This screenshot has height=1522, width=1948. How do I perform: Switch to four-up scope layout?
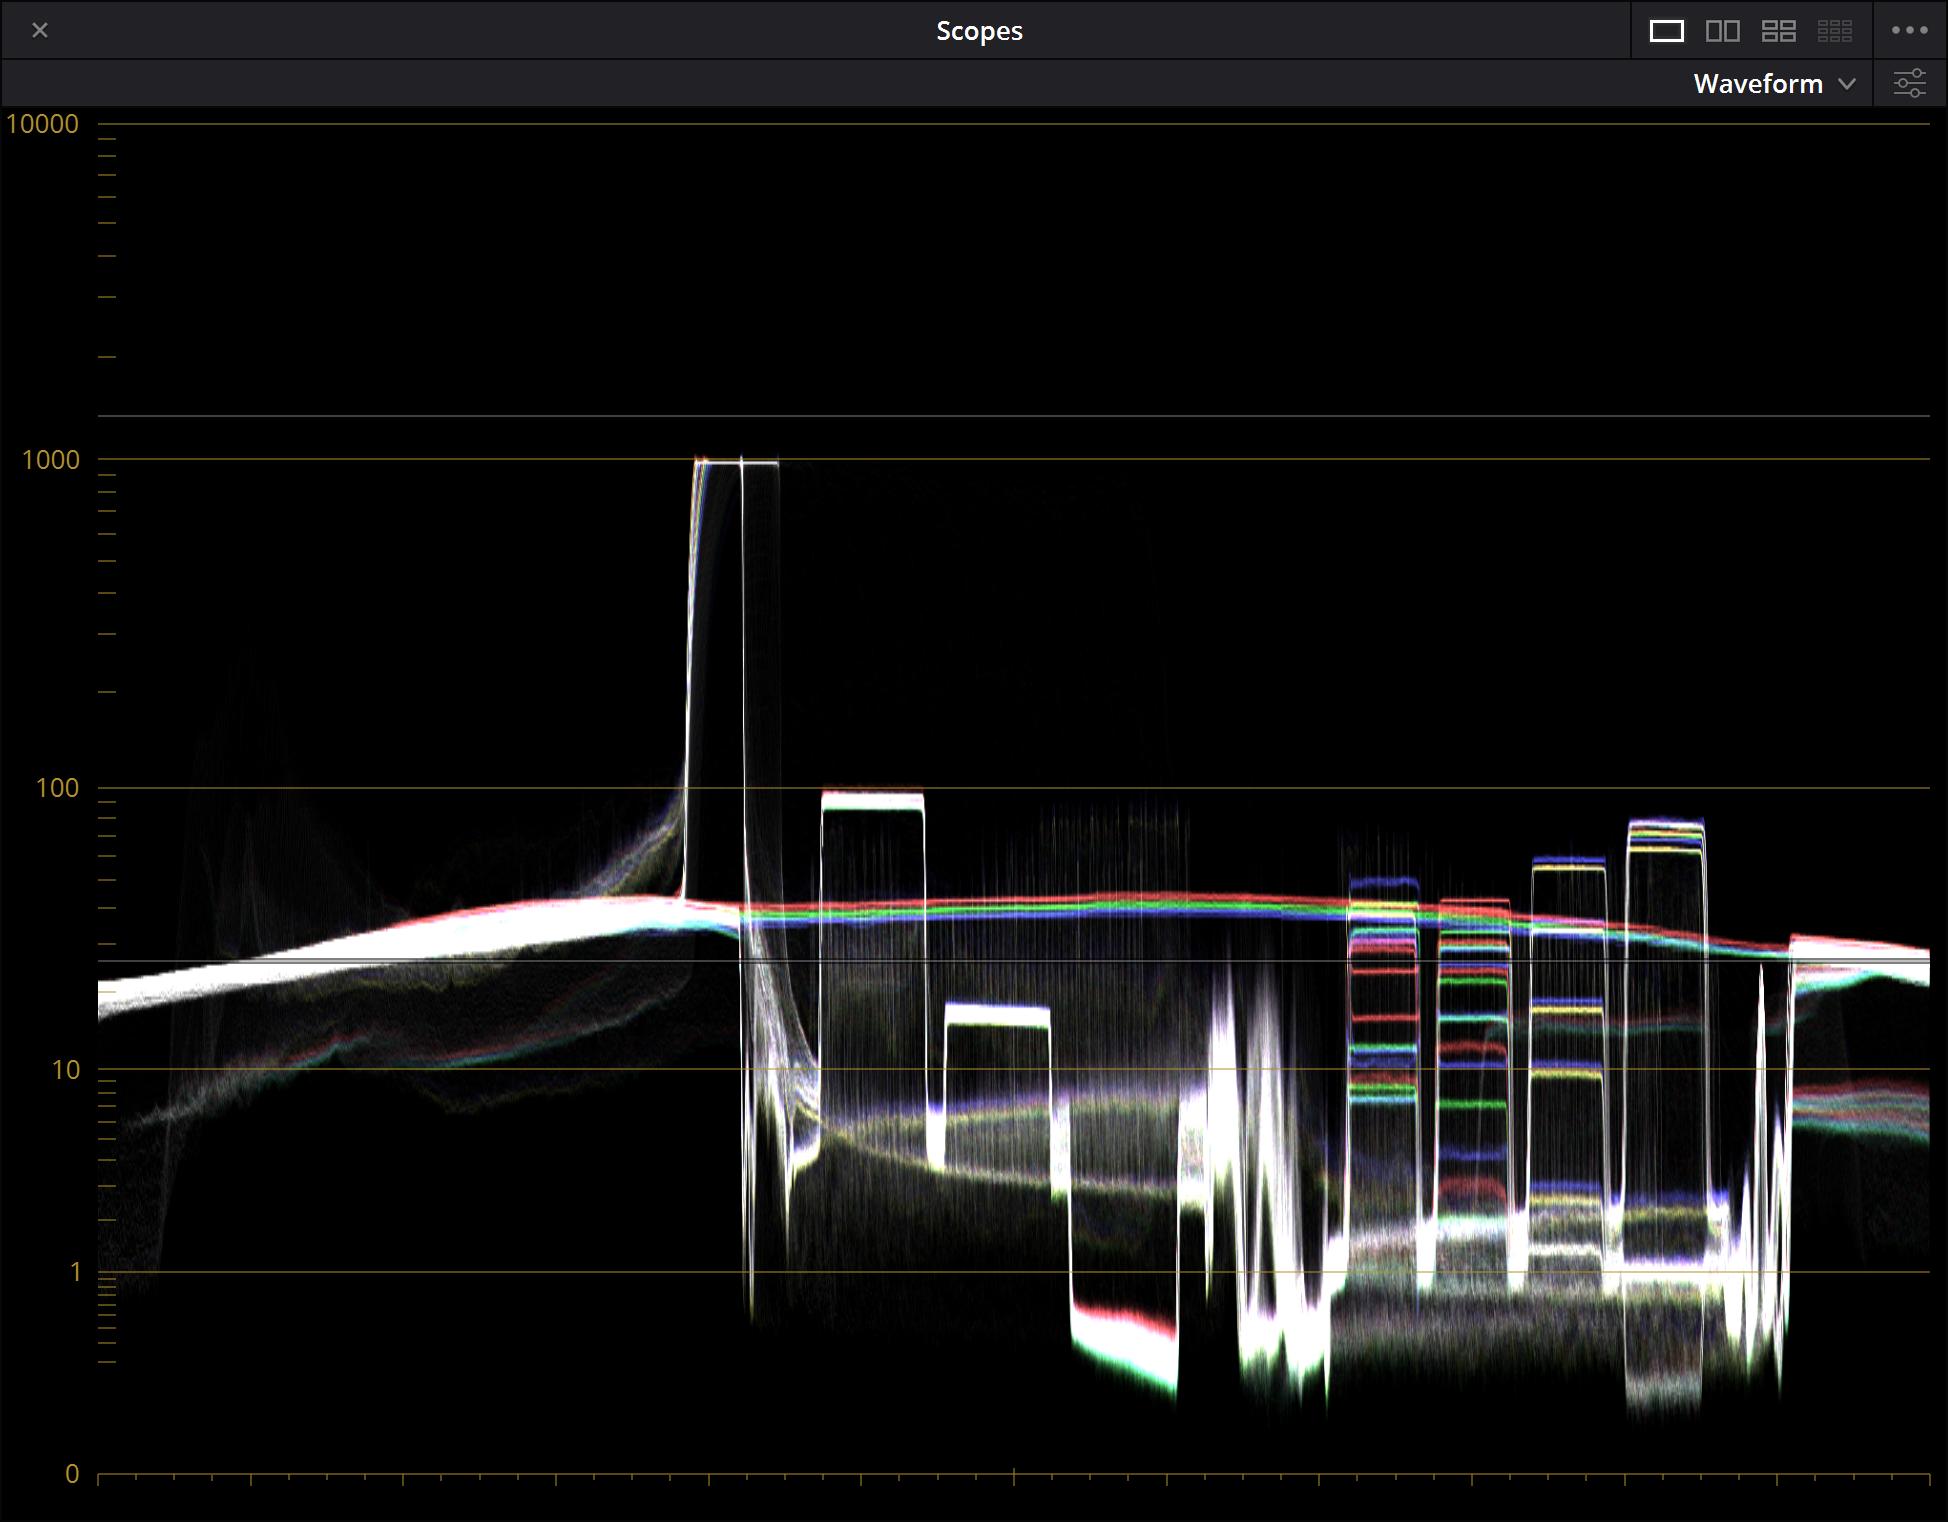(x=1778, y=31)
